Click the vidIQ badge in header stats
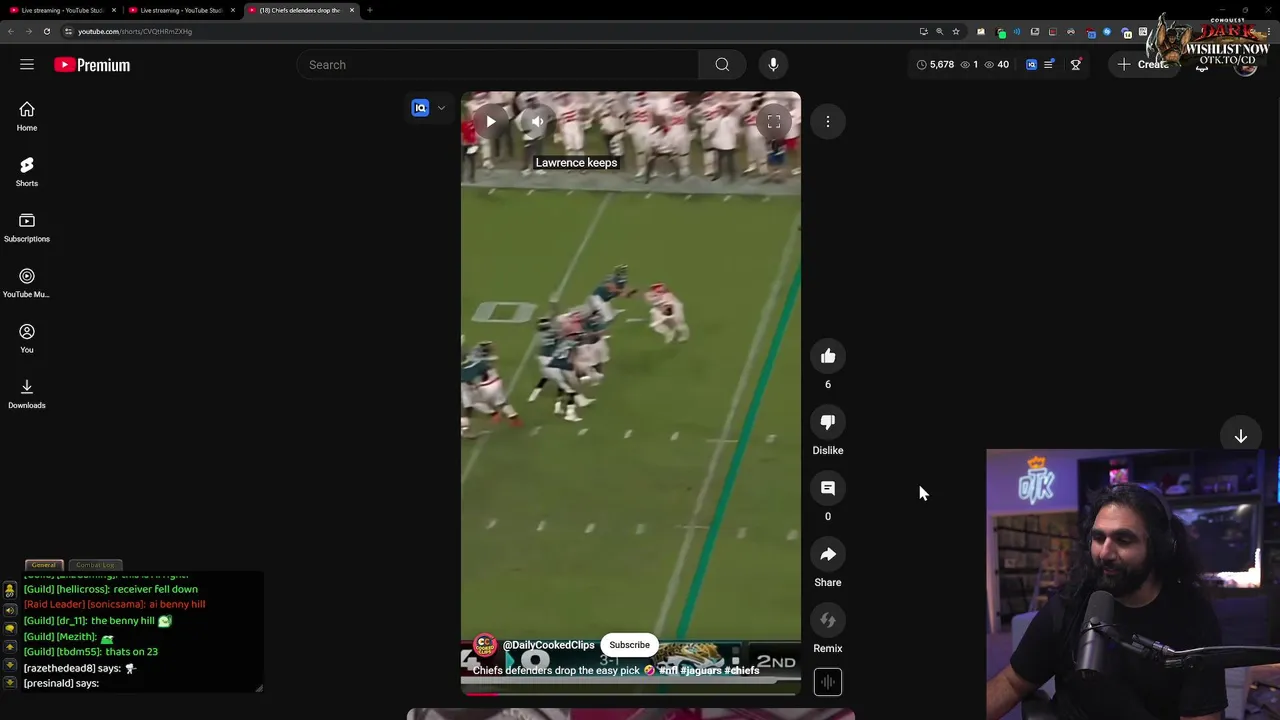 [1031, 65]
